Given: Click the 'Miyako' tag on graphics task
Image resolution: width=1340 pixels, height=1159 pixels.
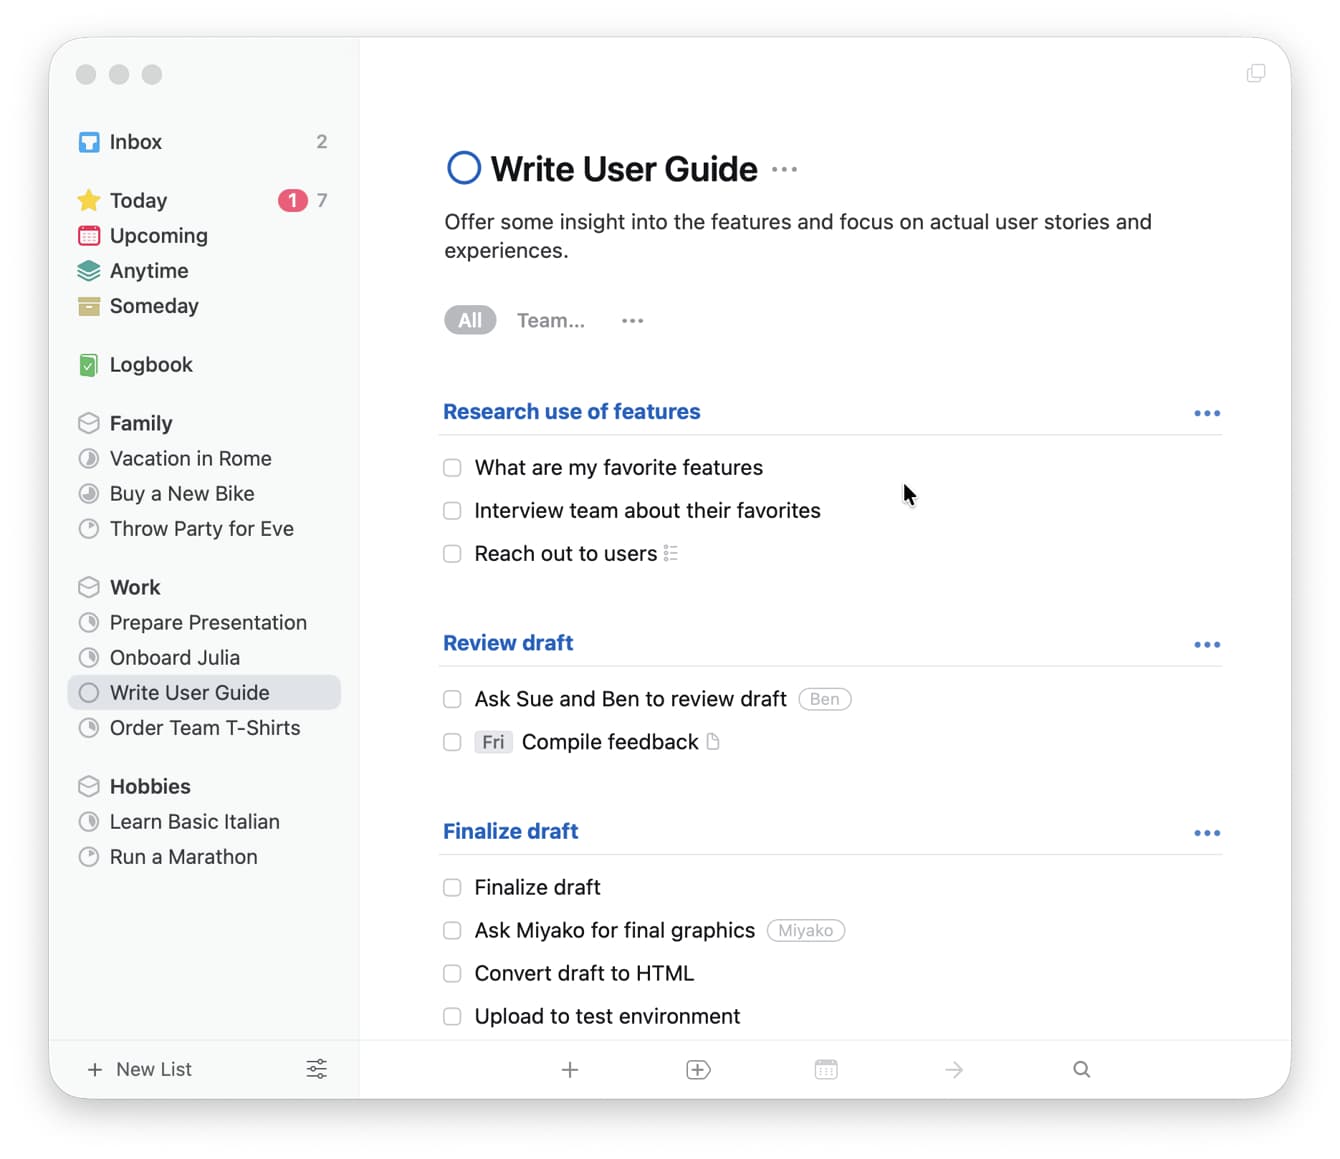Looking at the screenshot, I should click(x=805, y=931).
